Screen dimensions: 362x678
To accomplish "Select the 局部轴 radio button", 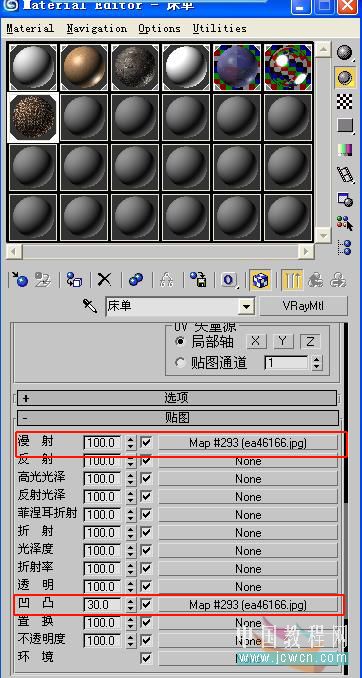I will point(180,341).
